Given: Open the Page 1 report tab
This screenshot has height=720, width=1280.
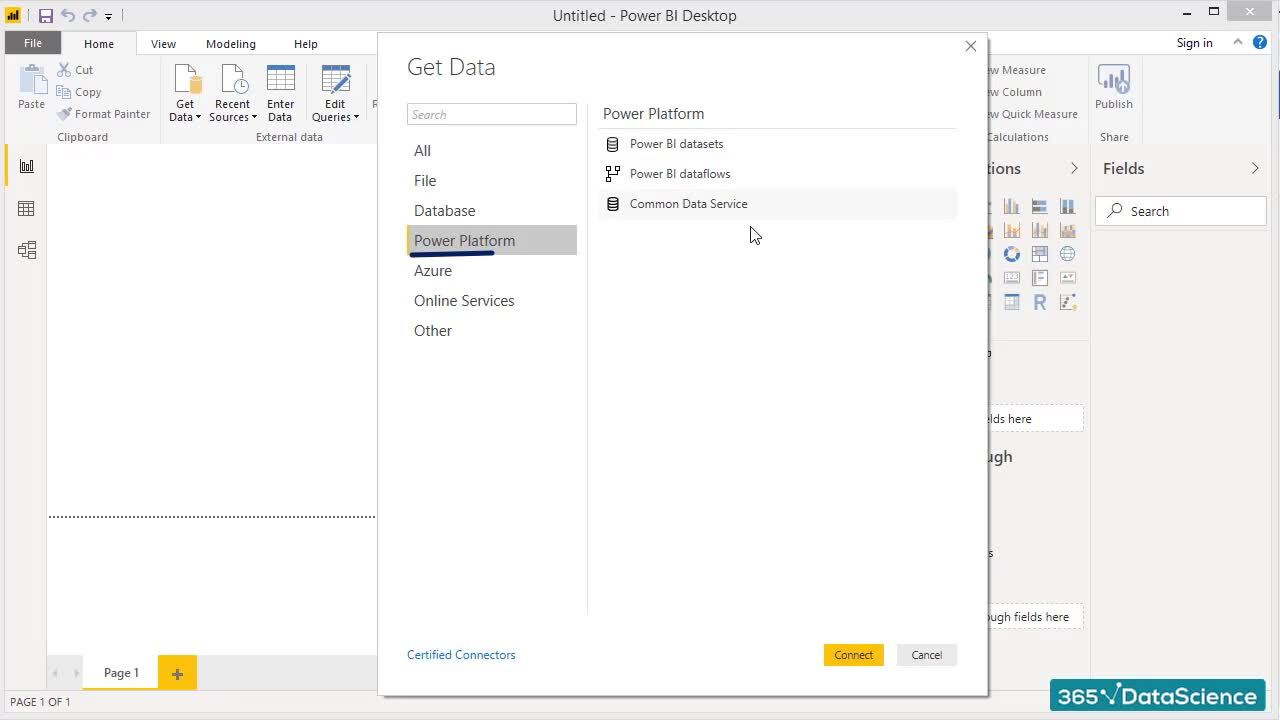Looking at the screenshot, I should (121, 673).
